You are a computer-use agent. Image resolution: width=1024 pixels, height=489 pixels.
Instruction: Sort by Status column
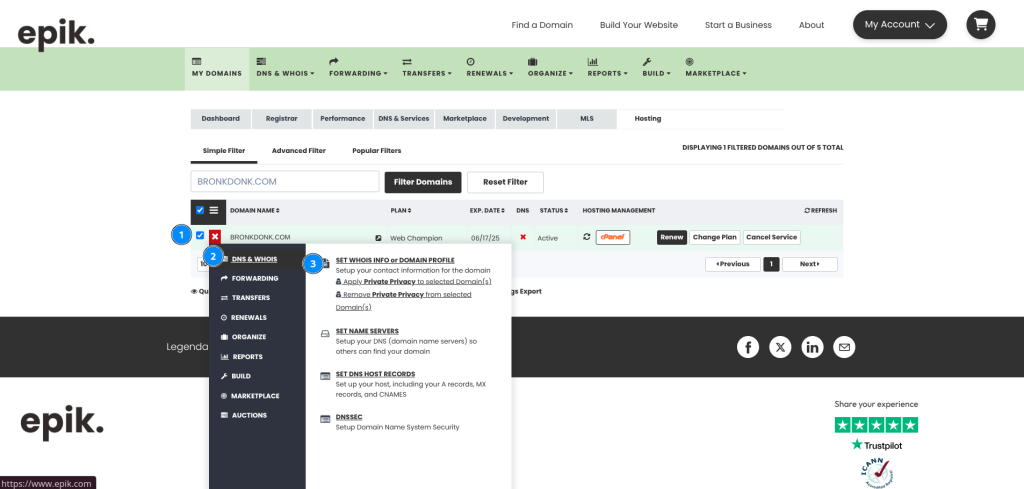coord(554,210)
